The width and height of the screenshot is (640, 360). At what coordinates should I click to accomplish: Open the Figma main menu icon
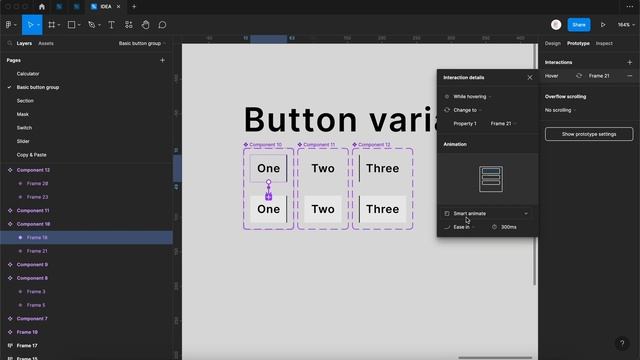(9, 25)
